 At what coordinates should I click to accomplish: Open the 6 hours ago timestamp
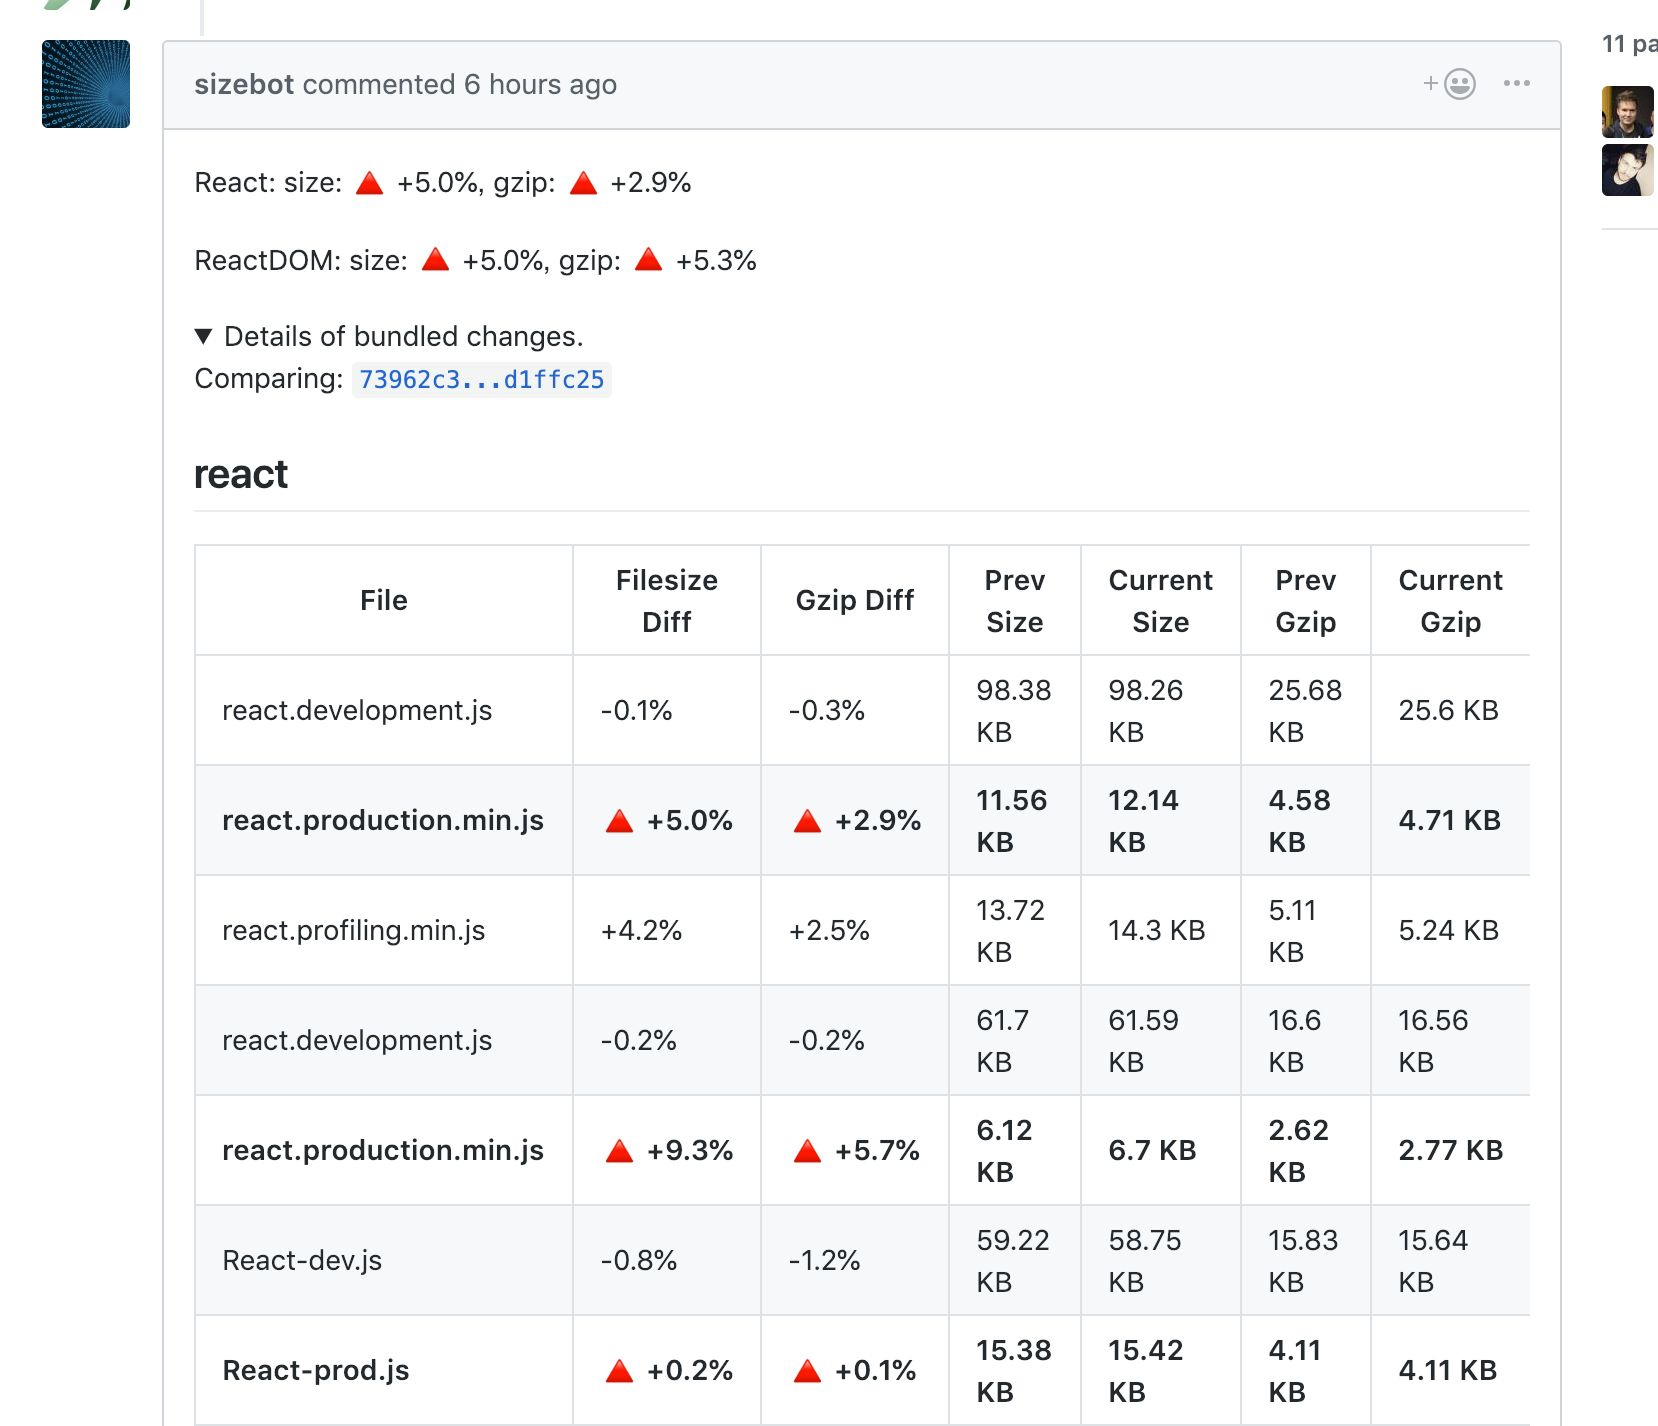pyautogui.click(x=540, y=84)
